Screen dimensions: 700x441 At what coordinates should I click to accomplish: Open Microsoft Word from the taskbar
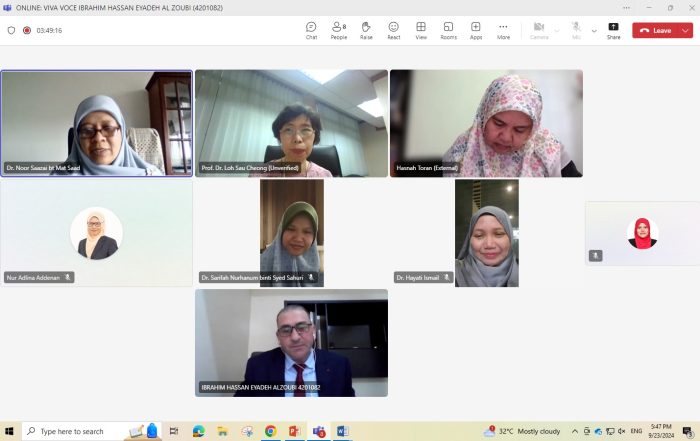342,431
